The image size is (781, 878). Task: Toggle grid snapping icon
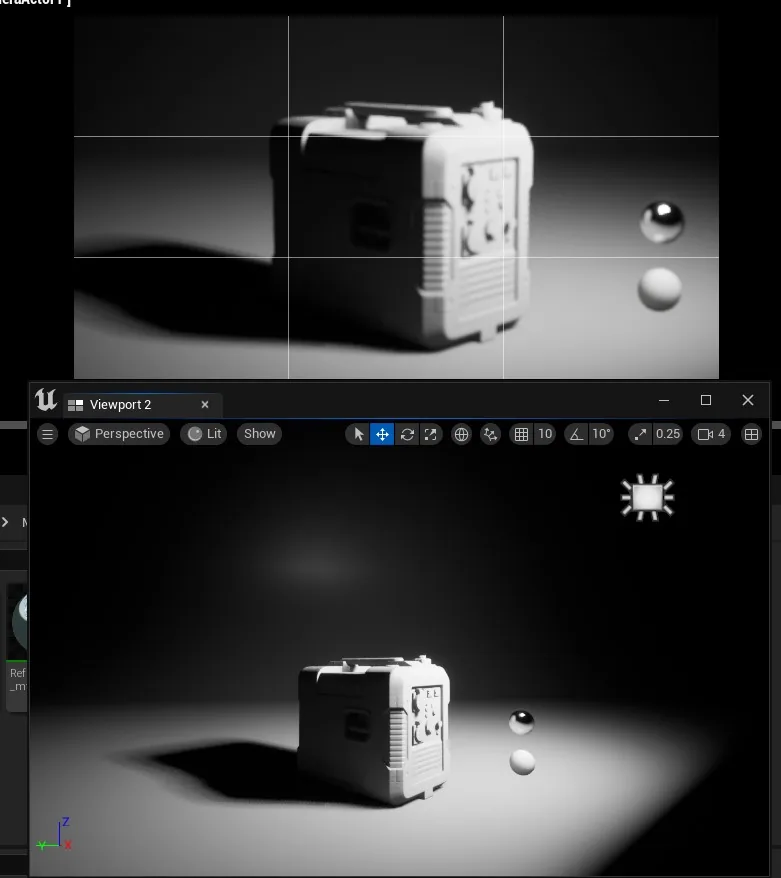point(521,434)
